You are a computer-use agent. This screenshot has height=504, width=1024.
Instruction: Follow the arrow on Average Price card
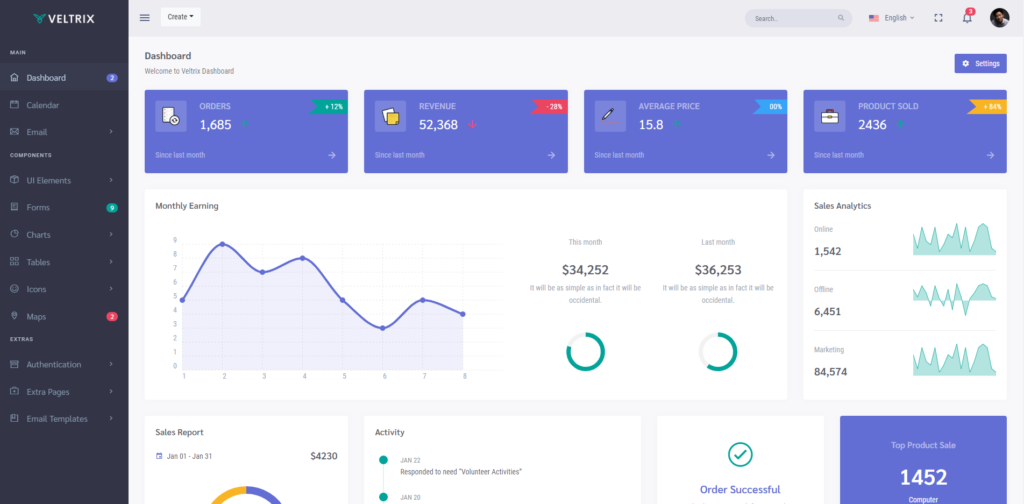coord(771,155)
